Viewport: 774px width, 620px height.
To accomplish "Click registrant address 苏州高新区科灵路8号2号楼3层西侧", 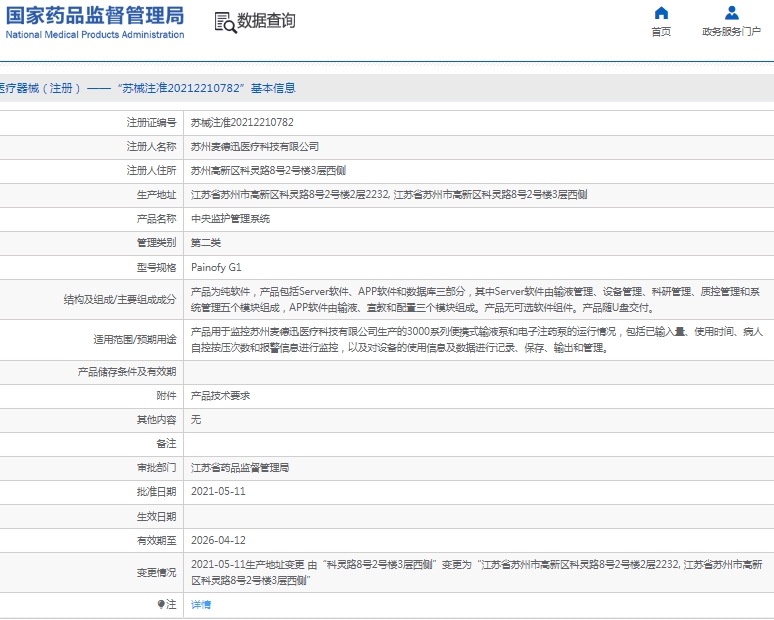I will [x=268, y=171].
